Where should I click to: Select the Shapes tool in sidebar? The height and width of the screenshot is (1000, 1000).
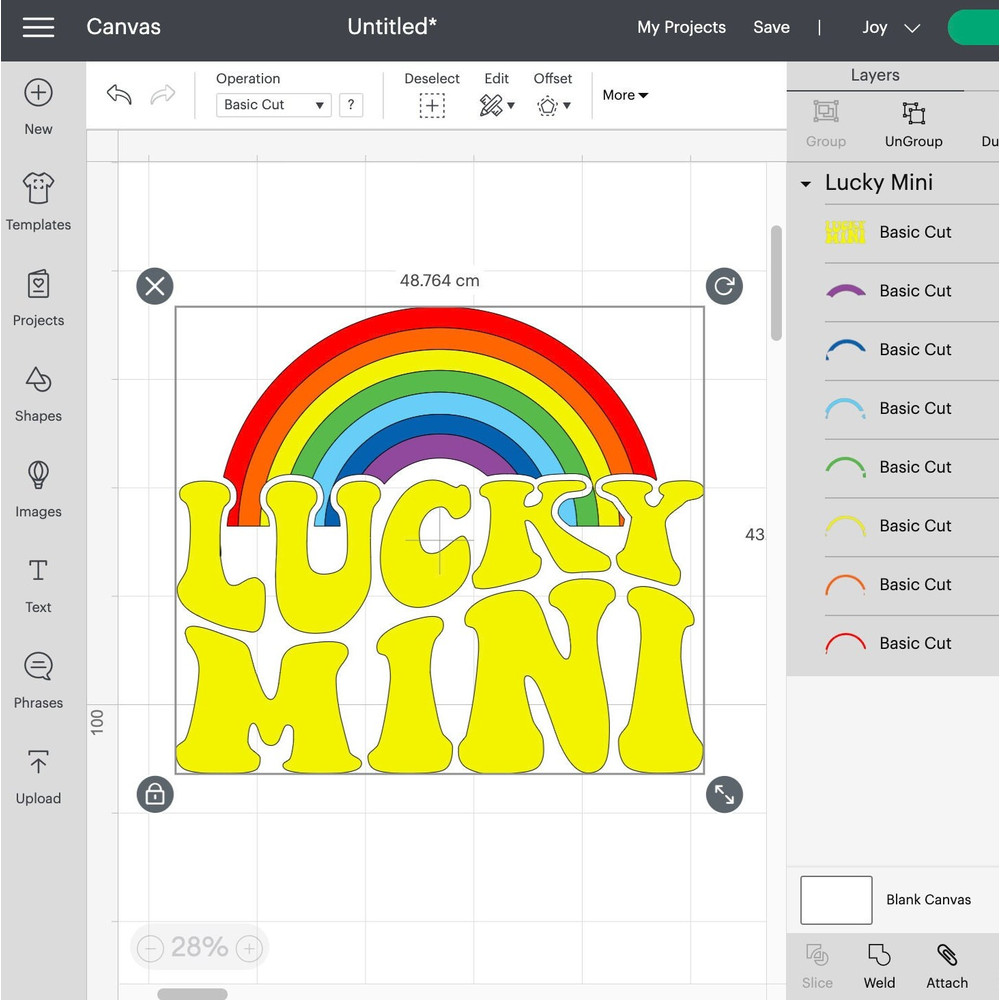[x=37, y=390]
